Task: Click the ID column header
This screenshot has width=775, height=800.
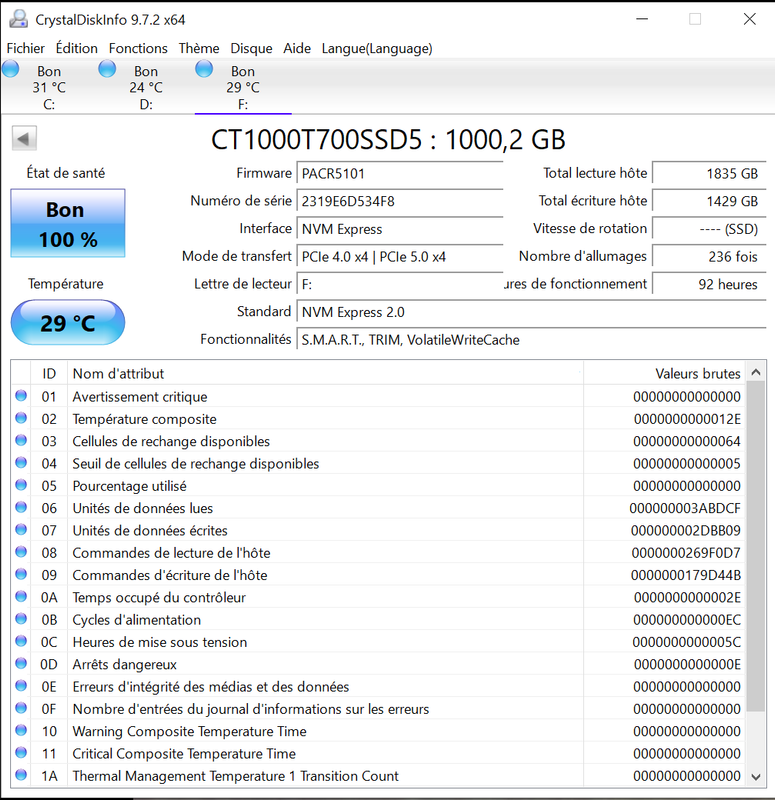Action: pos(49,373)
